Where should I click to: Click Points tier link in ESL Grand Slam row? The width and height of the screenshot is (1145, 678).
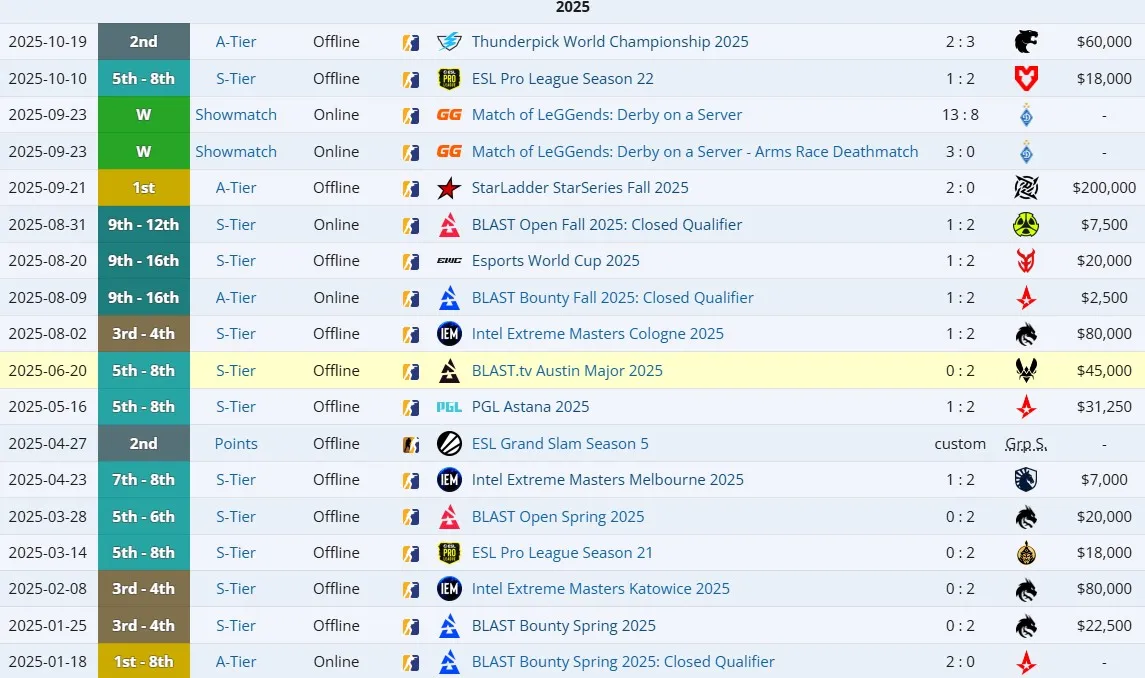236,443
